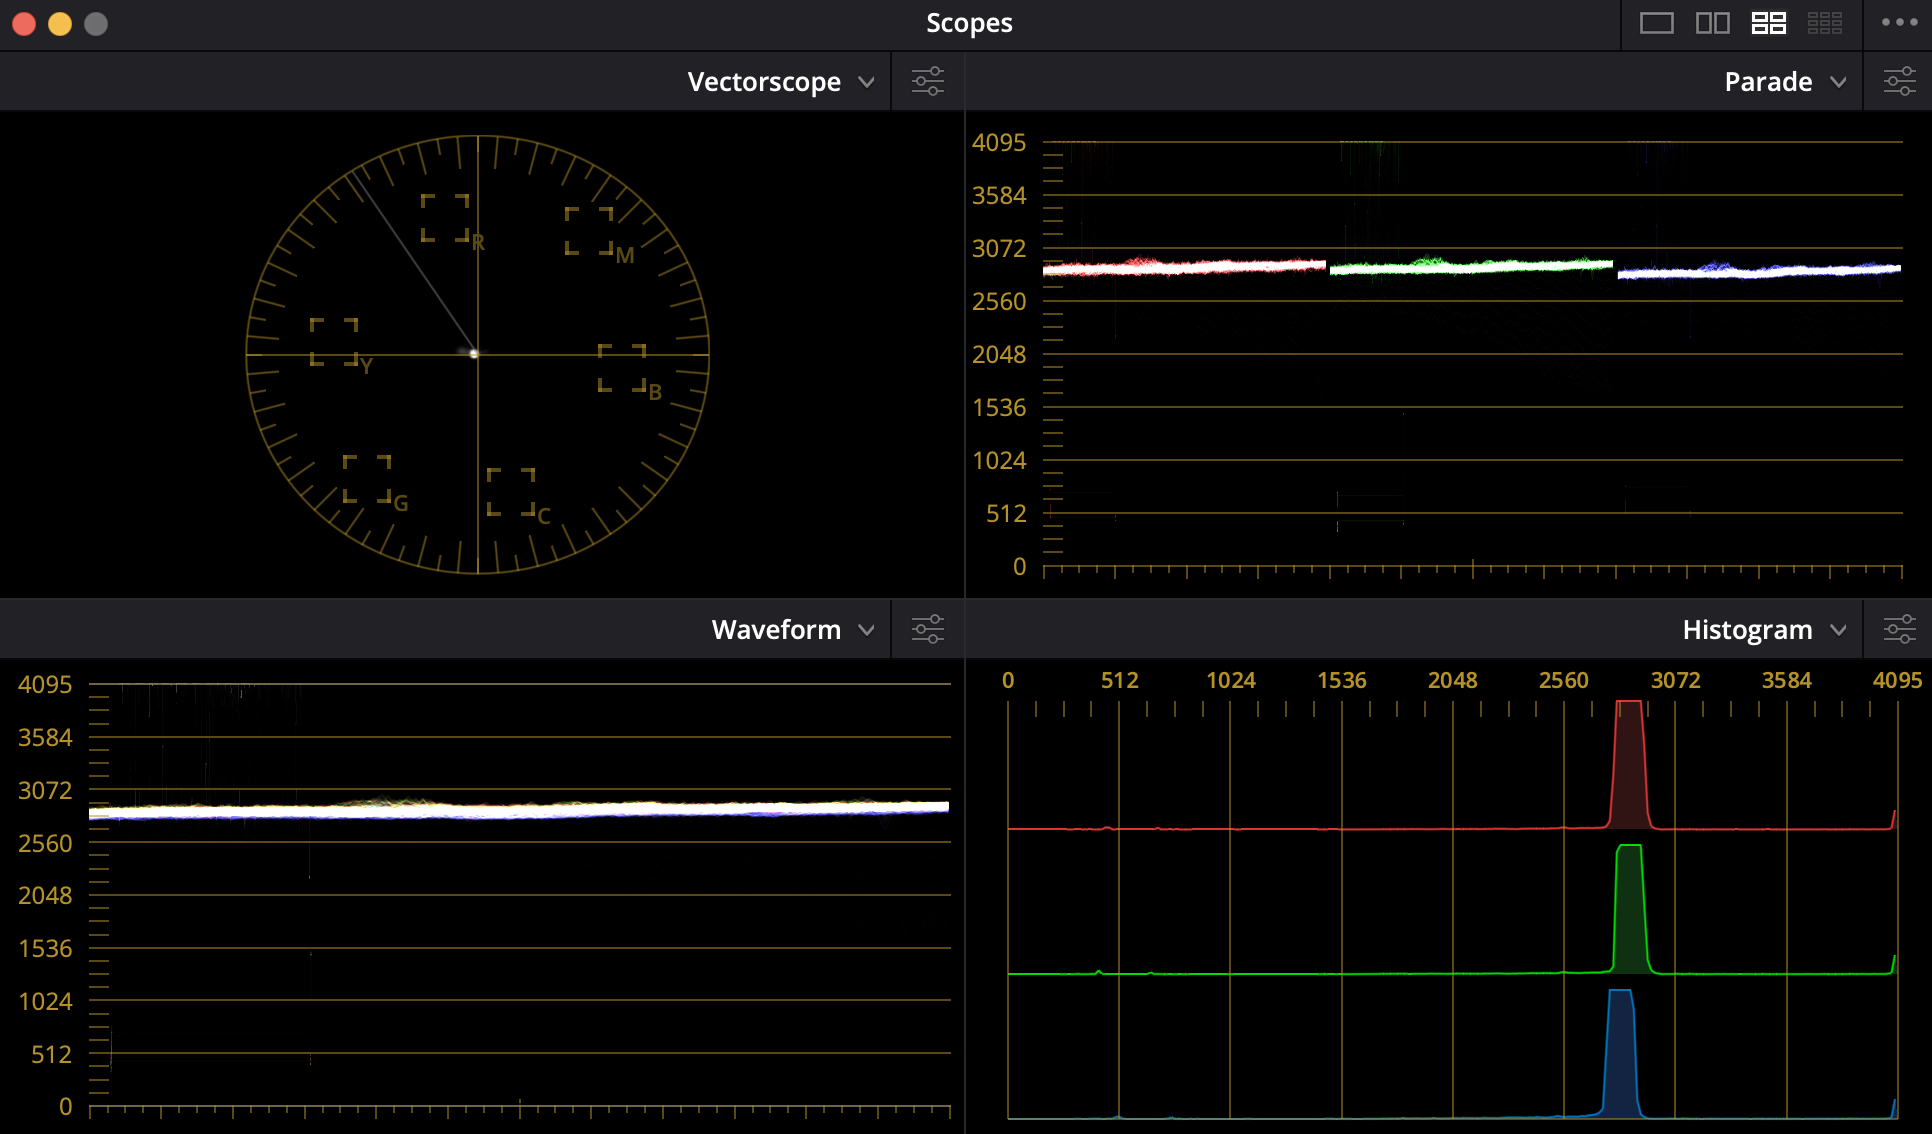Open Parade settings sliders icon
The width and height of the screenshot is (1932, 1134).
click(1899, 81)
